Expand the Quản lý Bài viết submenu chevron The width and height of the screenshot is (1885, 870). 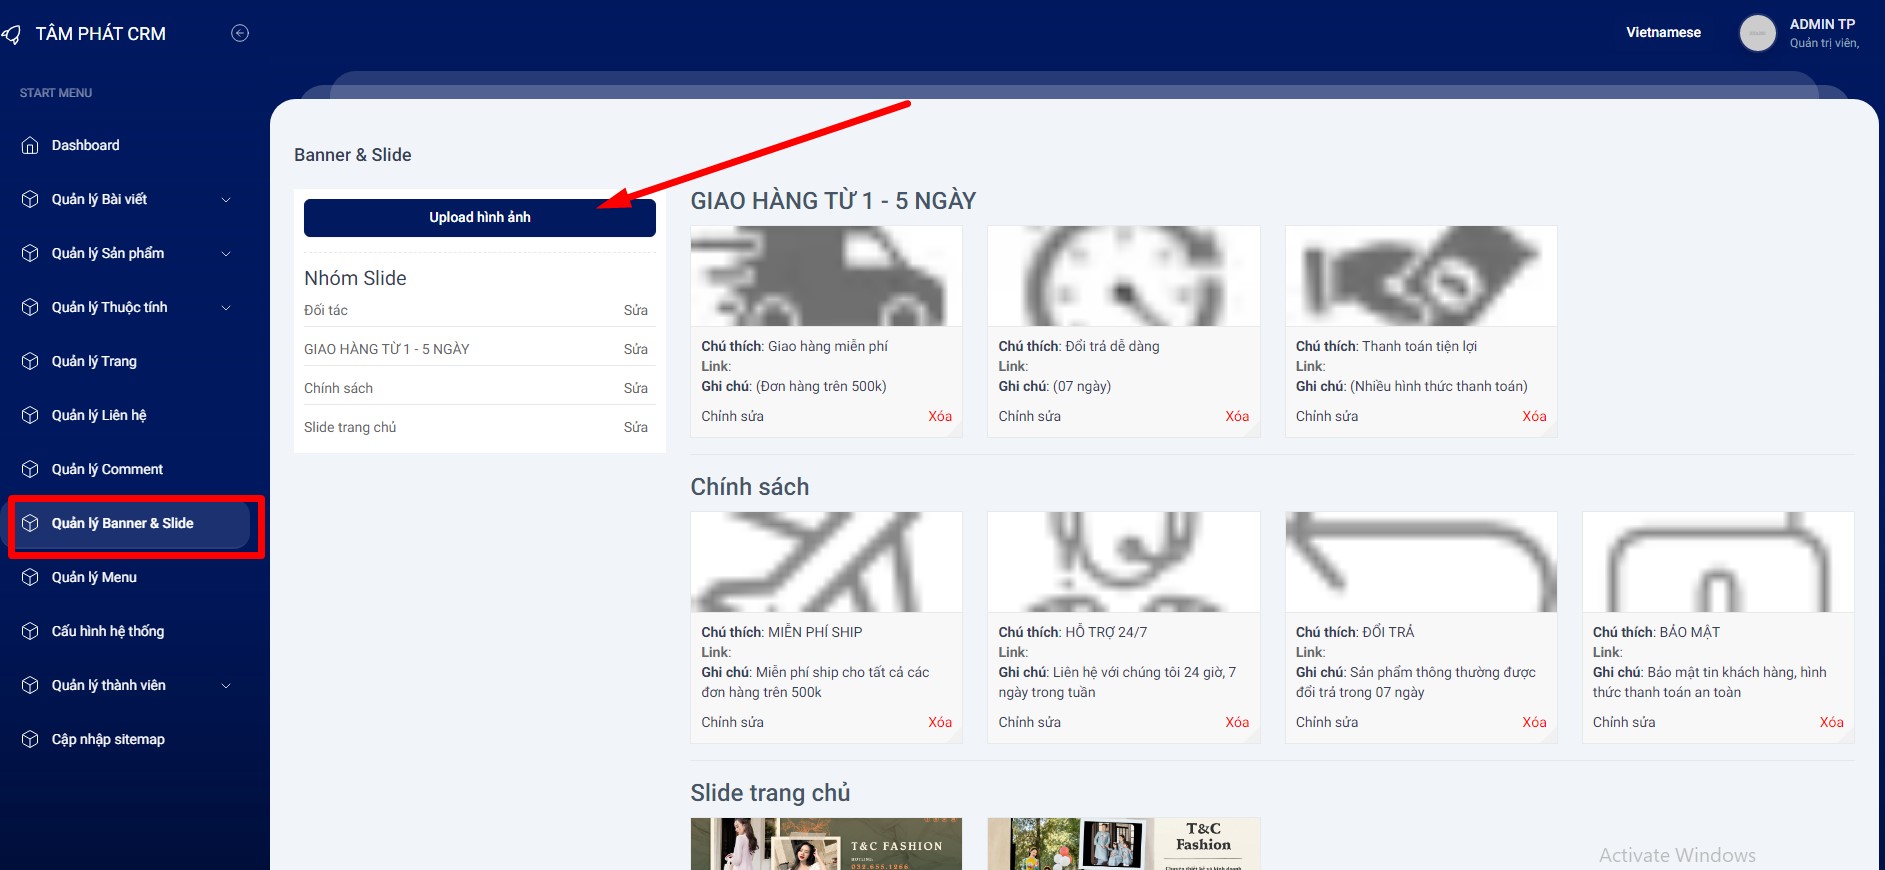pos(226,200)
